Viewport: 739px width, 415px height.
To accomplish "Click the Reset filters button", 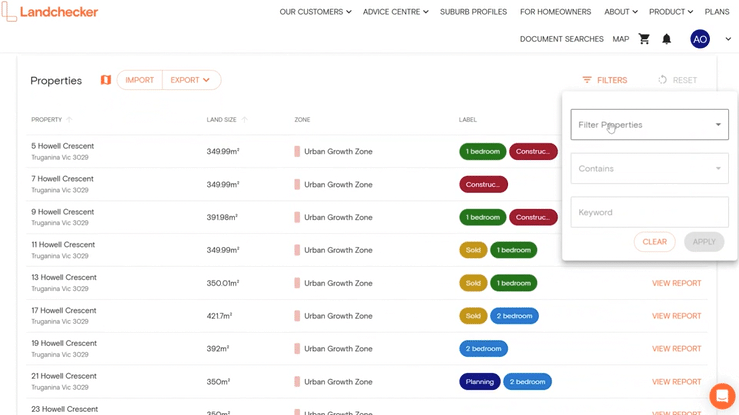I will [677, 80].
